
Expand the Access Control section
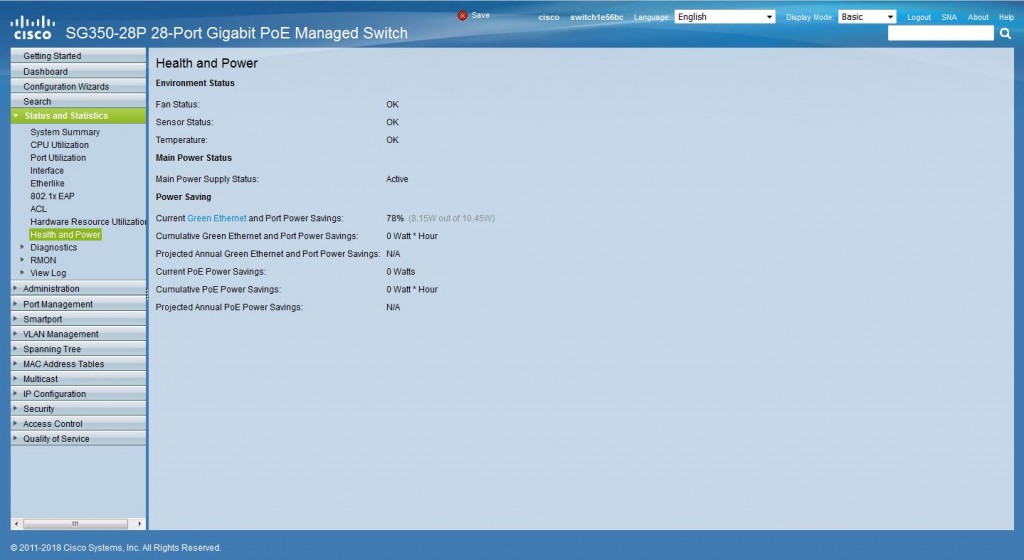point(78,424)
